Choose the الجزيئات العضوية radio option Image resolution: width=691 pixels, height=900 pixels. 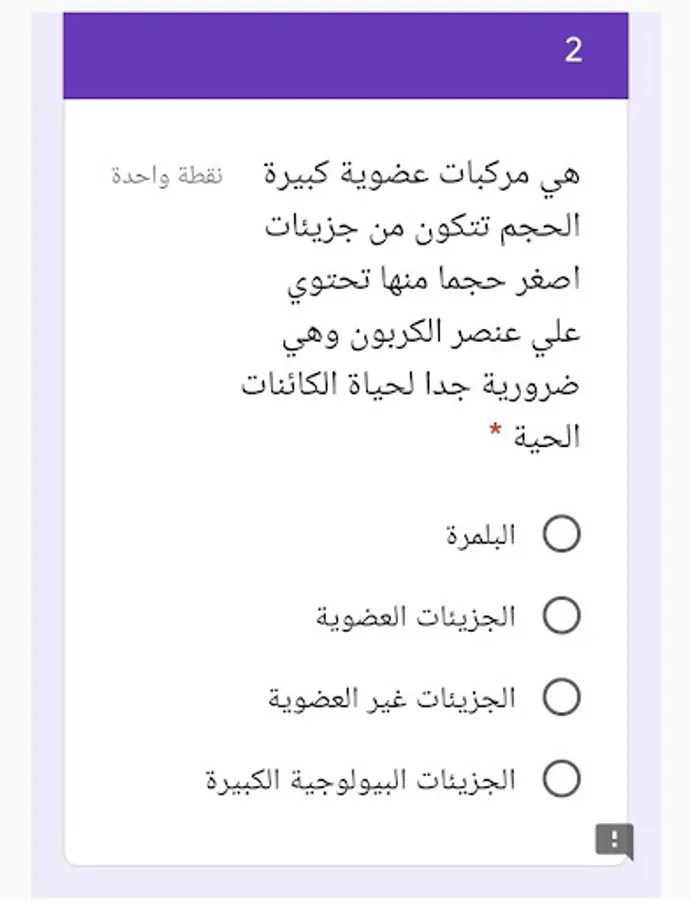click(x=561, y=616)
